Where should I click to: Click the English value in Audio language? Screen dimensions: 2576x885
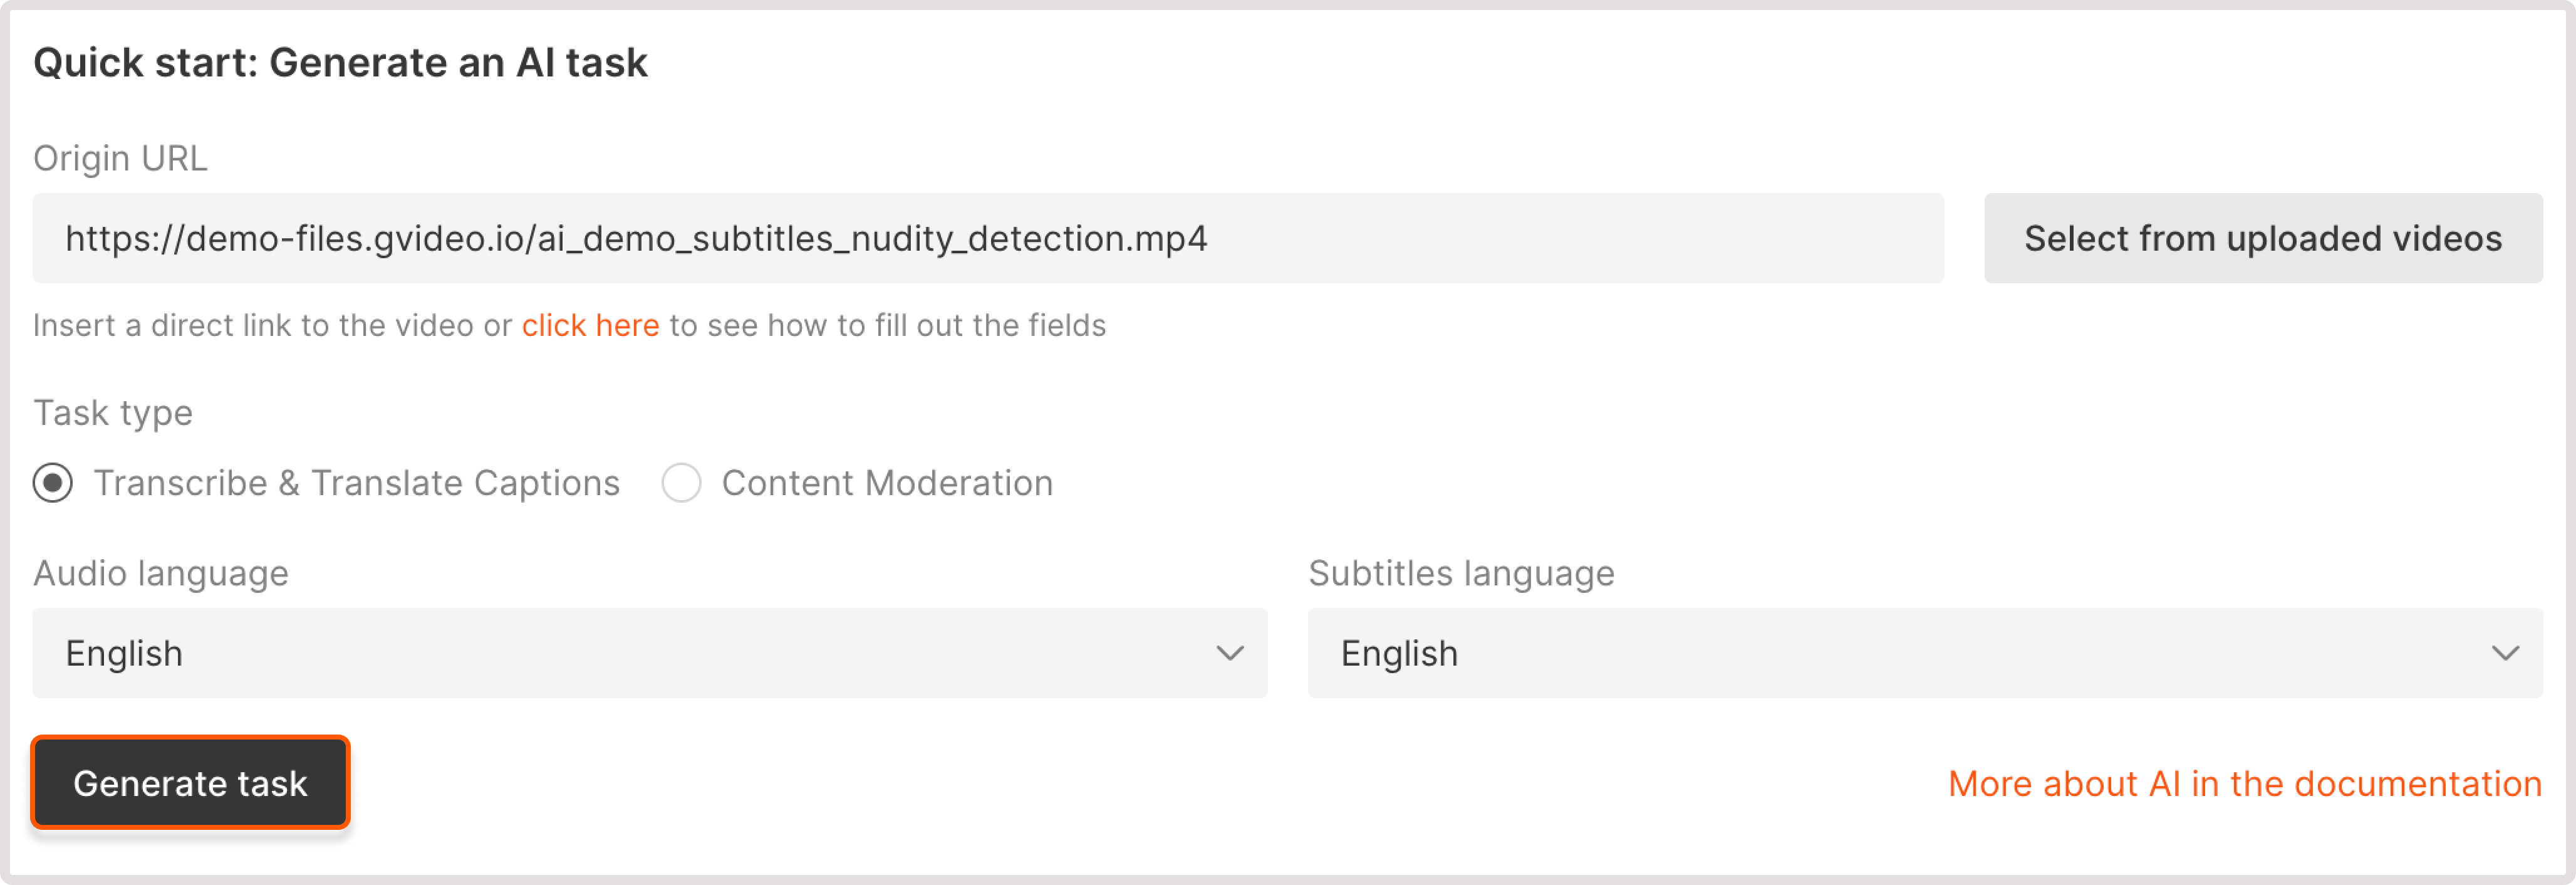coord(124,653)
